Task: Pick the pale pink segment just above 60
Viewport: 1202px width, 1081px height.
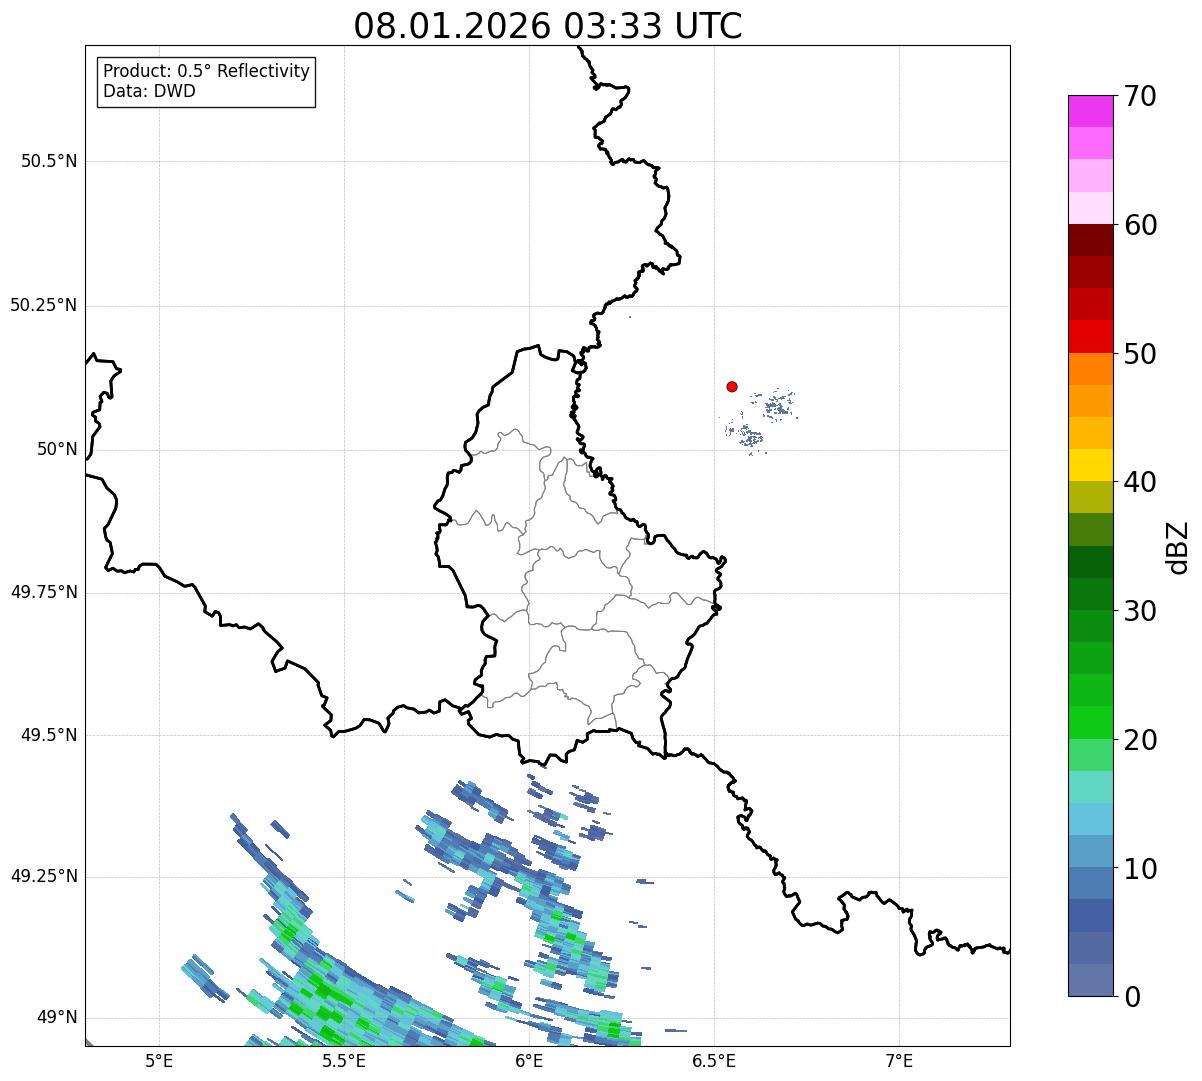Action: [x=1090, y=208]
